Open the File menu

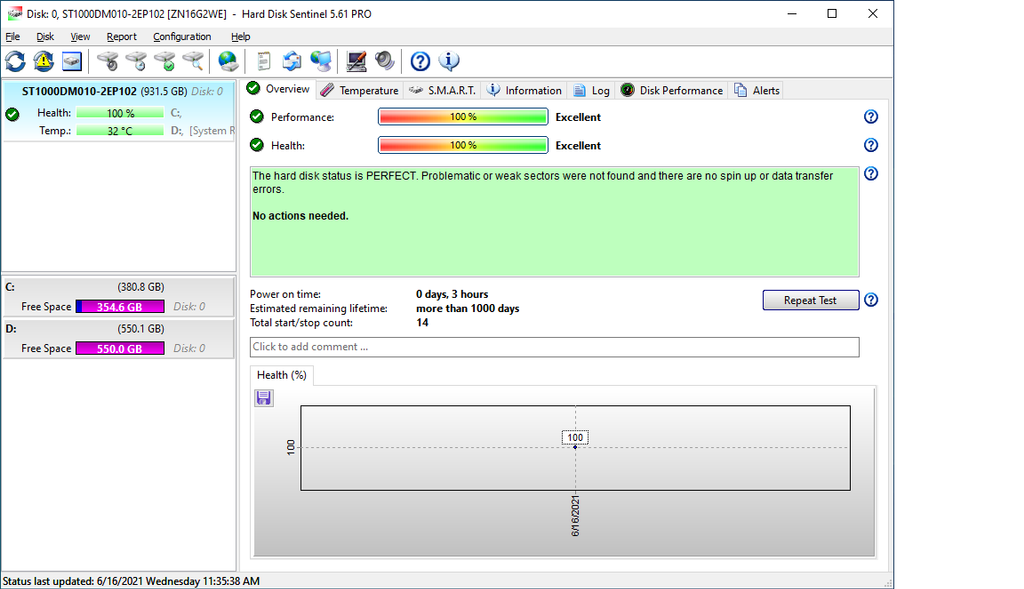[x=12, y=37]
